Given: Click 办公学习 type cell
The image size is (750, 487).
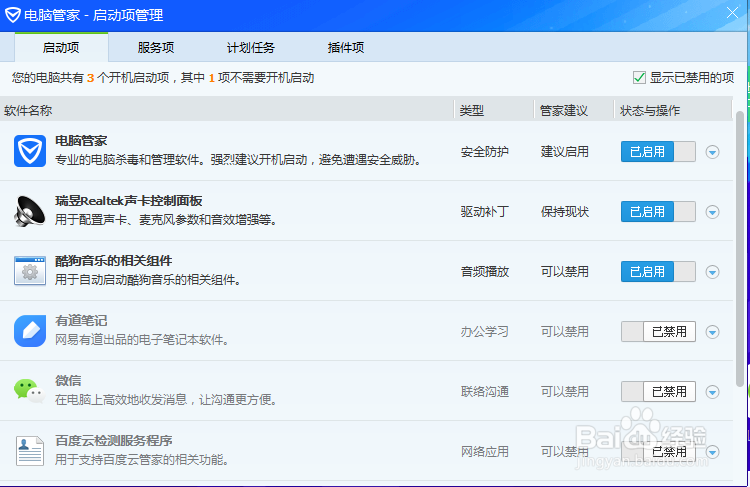Looking at the screenshot, I should [x=485, y=332].
